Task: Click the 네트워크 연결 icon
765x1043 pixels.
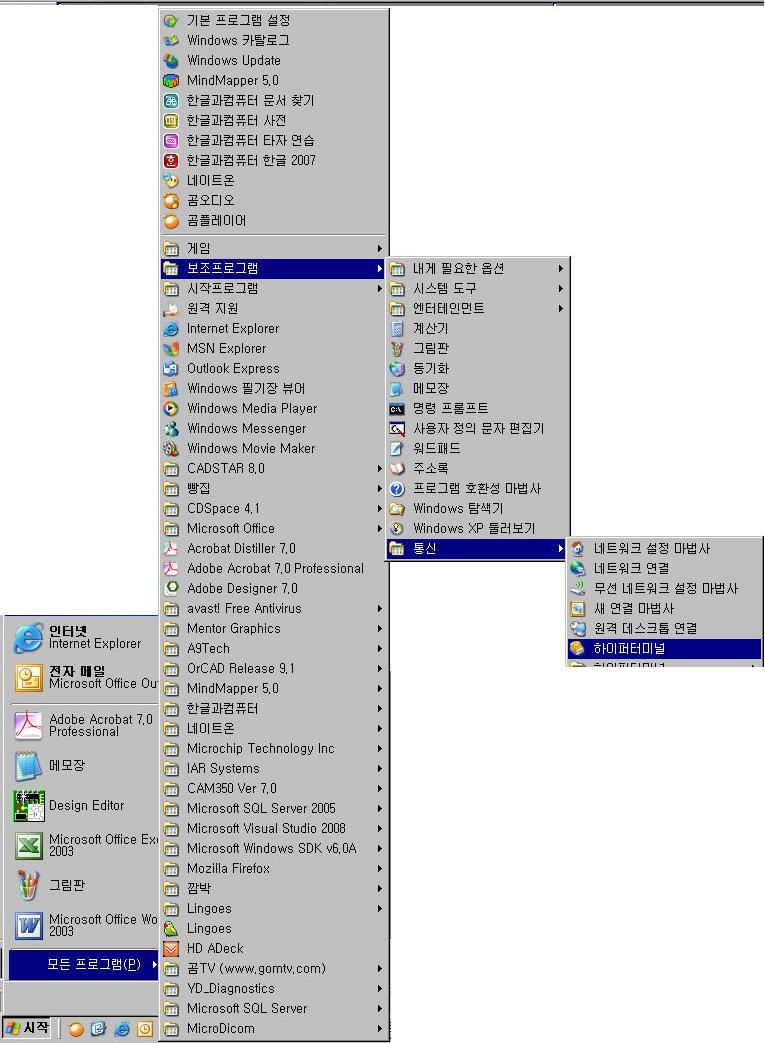Action: click(577, 569)
